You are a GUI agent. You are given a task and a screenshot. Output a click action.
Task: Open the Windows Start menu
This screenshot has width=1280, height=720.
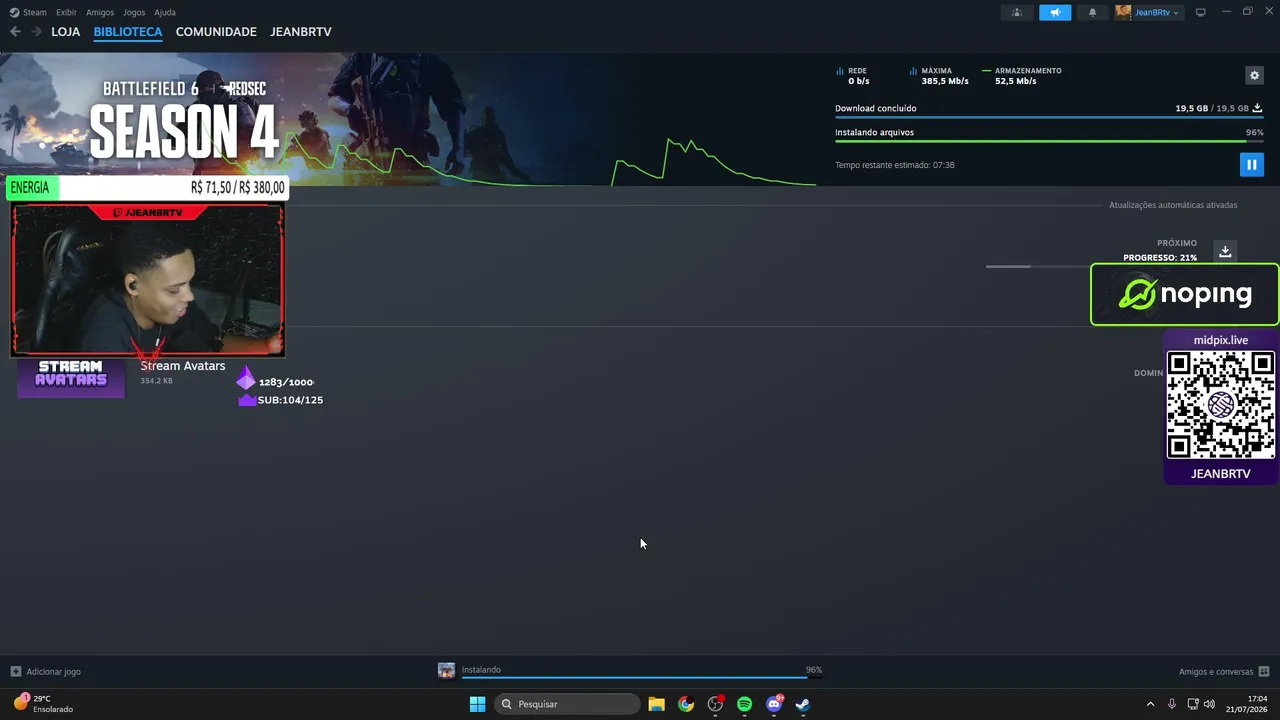(477, 704)
